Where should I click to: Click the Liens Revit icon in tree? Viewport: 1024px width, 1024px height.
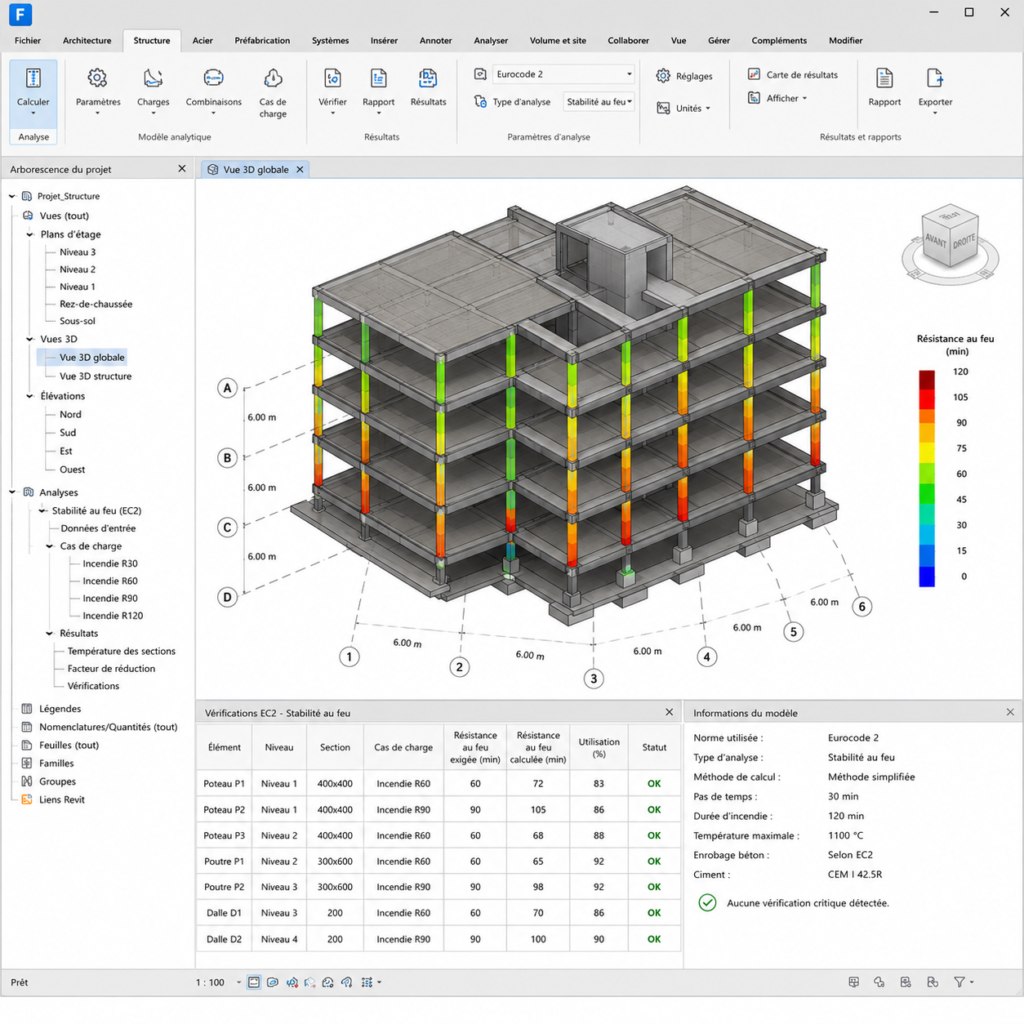click(x=27, y=799)
